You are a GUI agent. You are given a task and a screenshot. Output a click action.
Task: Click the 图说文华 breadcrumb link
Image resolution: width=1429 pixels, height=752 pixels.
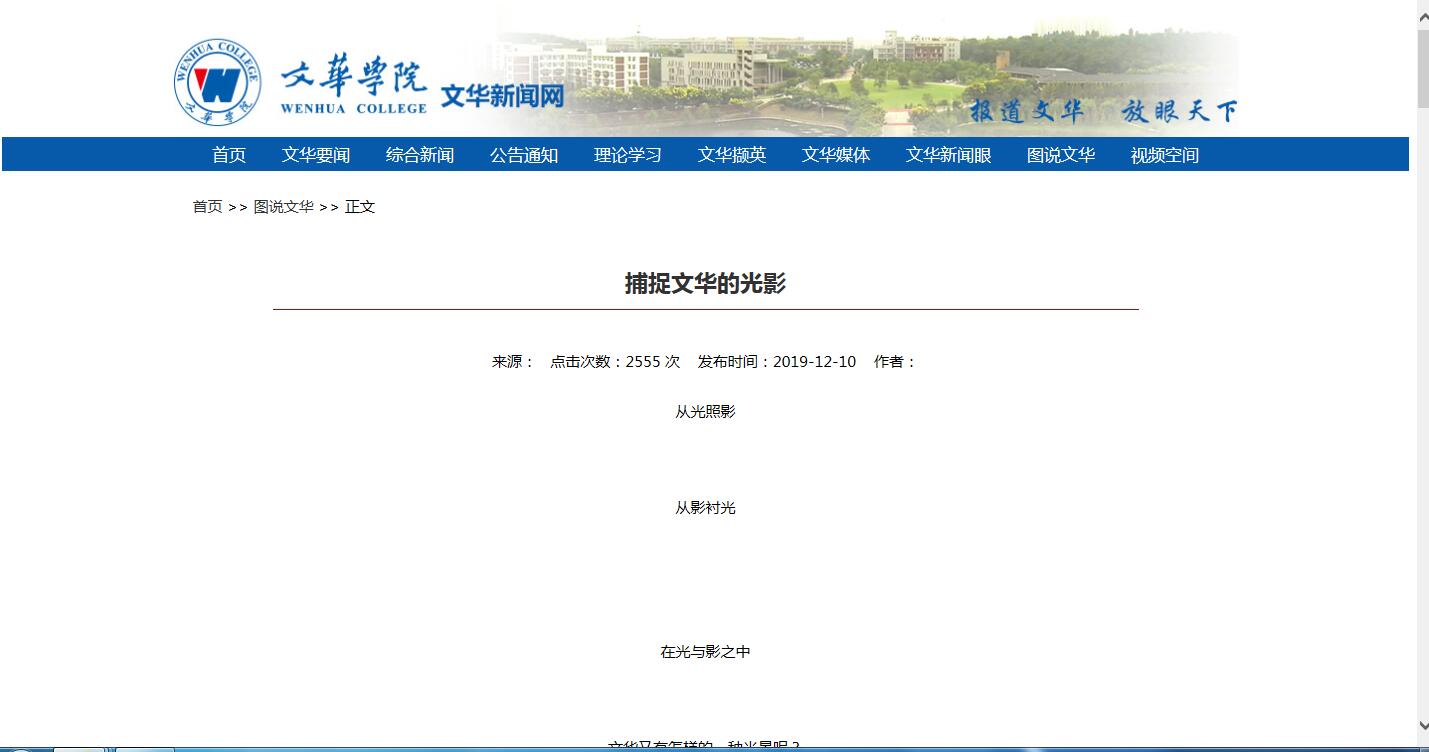pos(284,207)
